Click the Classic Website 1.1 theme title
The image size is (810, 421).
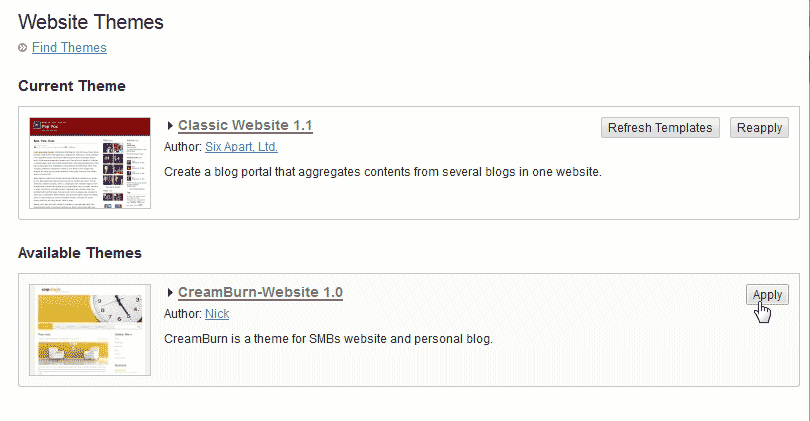coord(245,125)
